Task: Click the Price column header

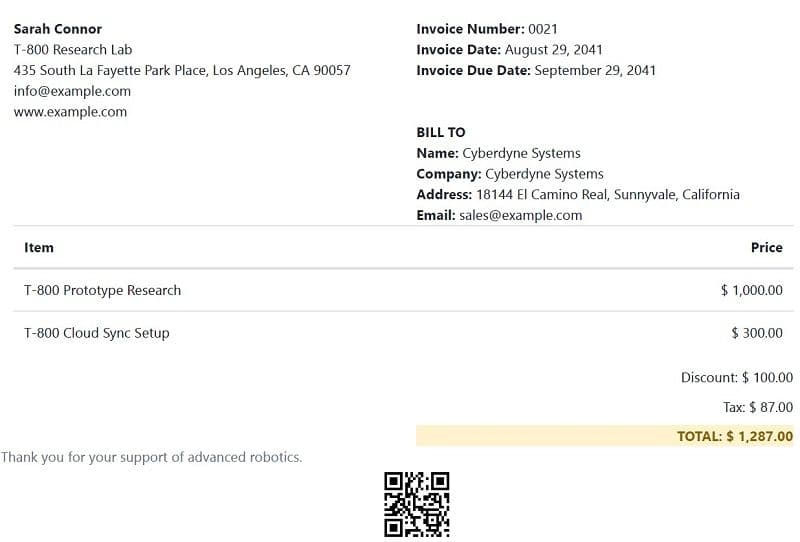Action: (x=766, y=247)
